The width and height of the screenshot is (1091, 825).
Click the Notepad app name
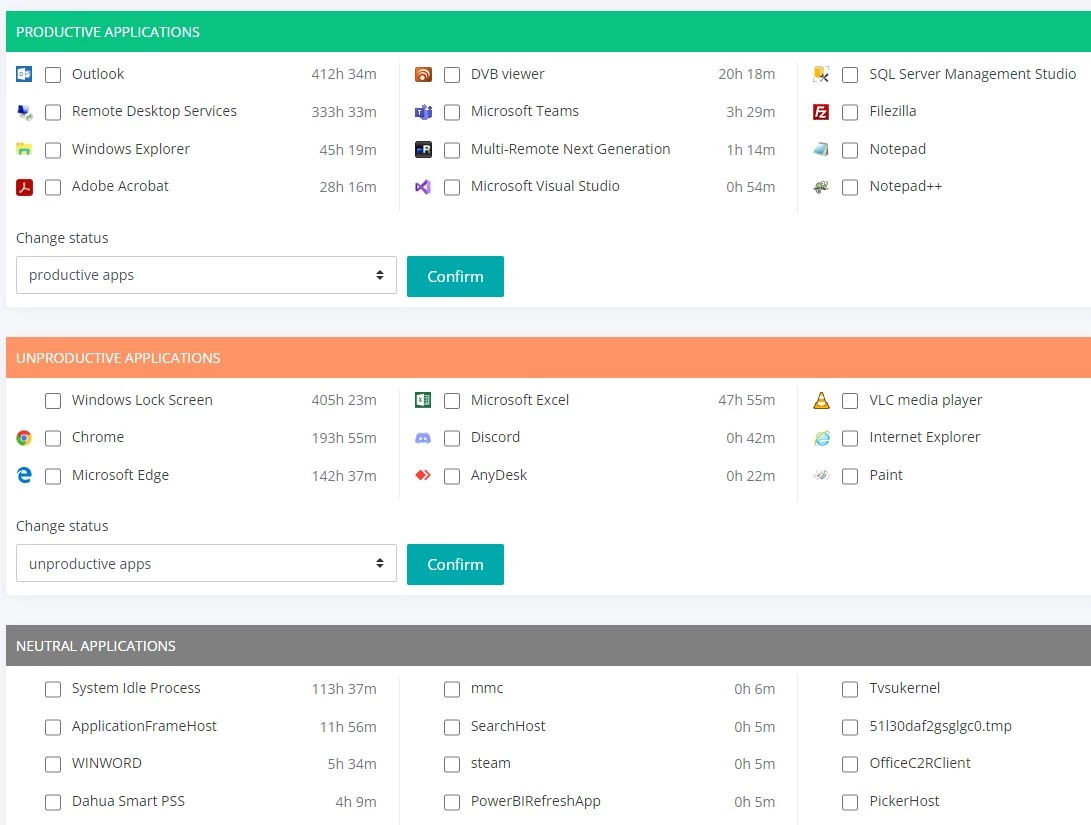coord(898,149)
